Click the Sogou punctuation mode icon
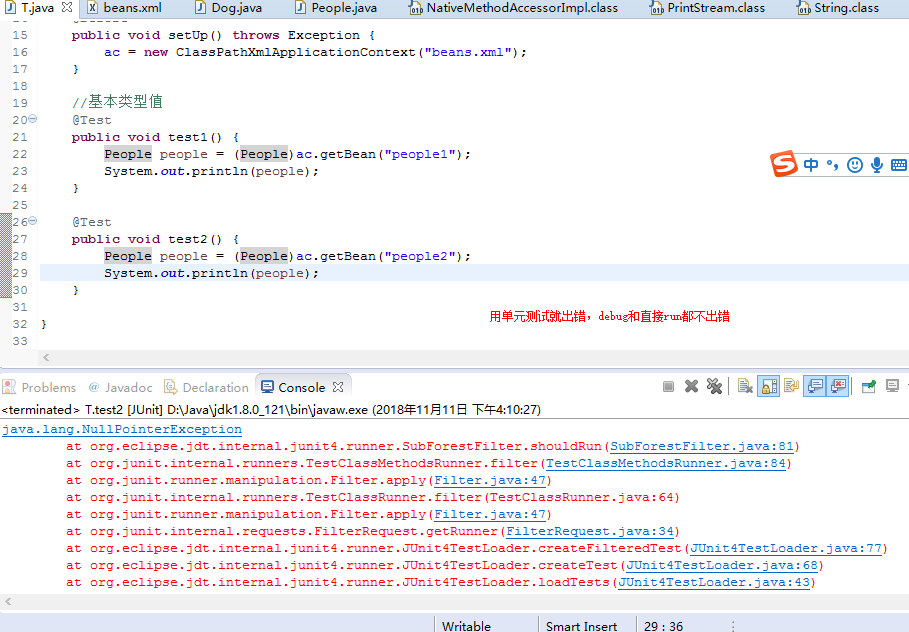The width and height of the screenshot is (909, 632). point(832,165)
